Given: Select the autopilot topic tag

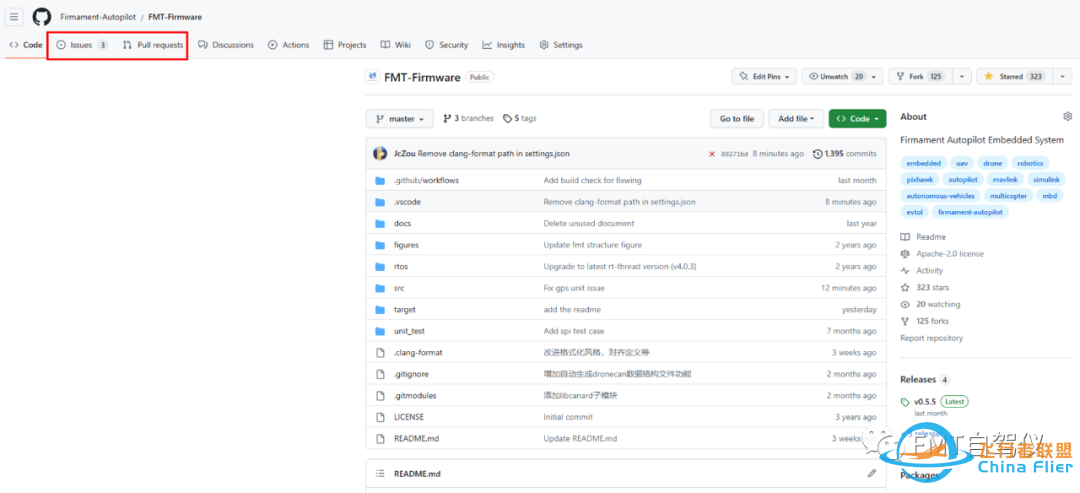Looking at the screenshot, I should pyautogui.click(x=962, y=180).
